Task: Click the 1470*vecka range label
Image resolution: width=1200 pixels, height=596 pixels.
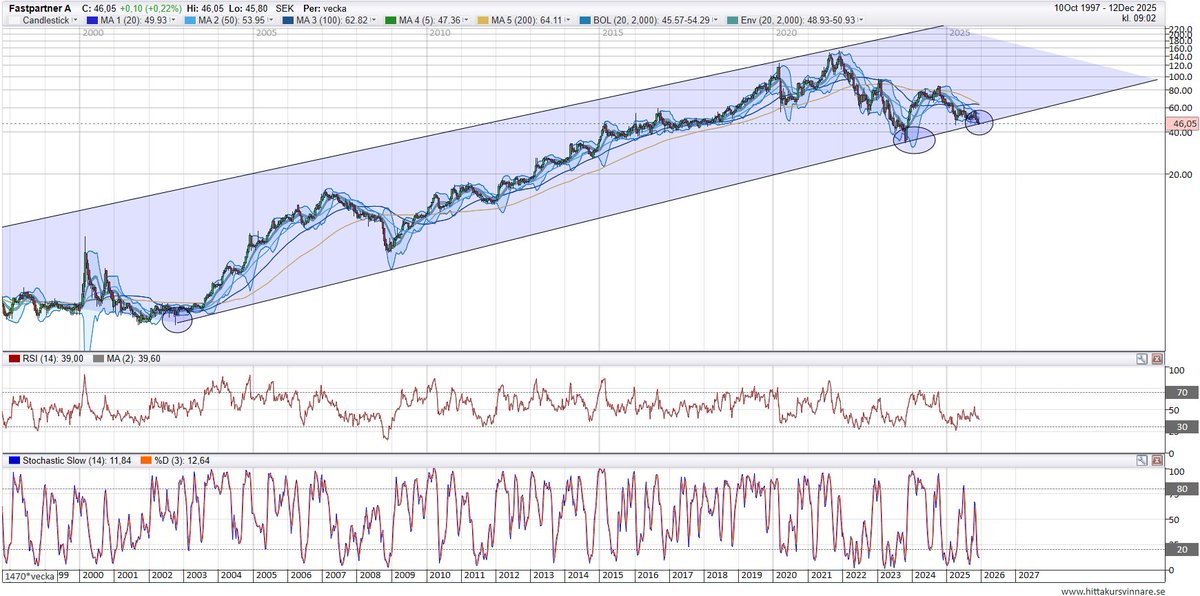Action: tap(28, 576)
